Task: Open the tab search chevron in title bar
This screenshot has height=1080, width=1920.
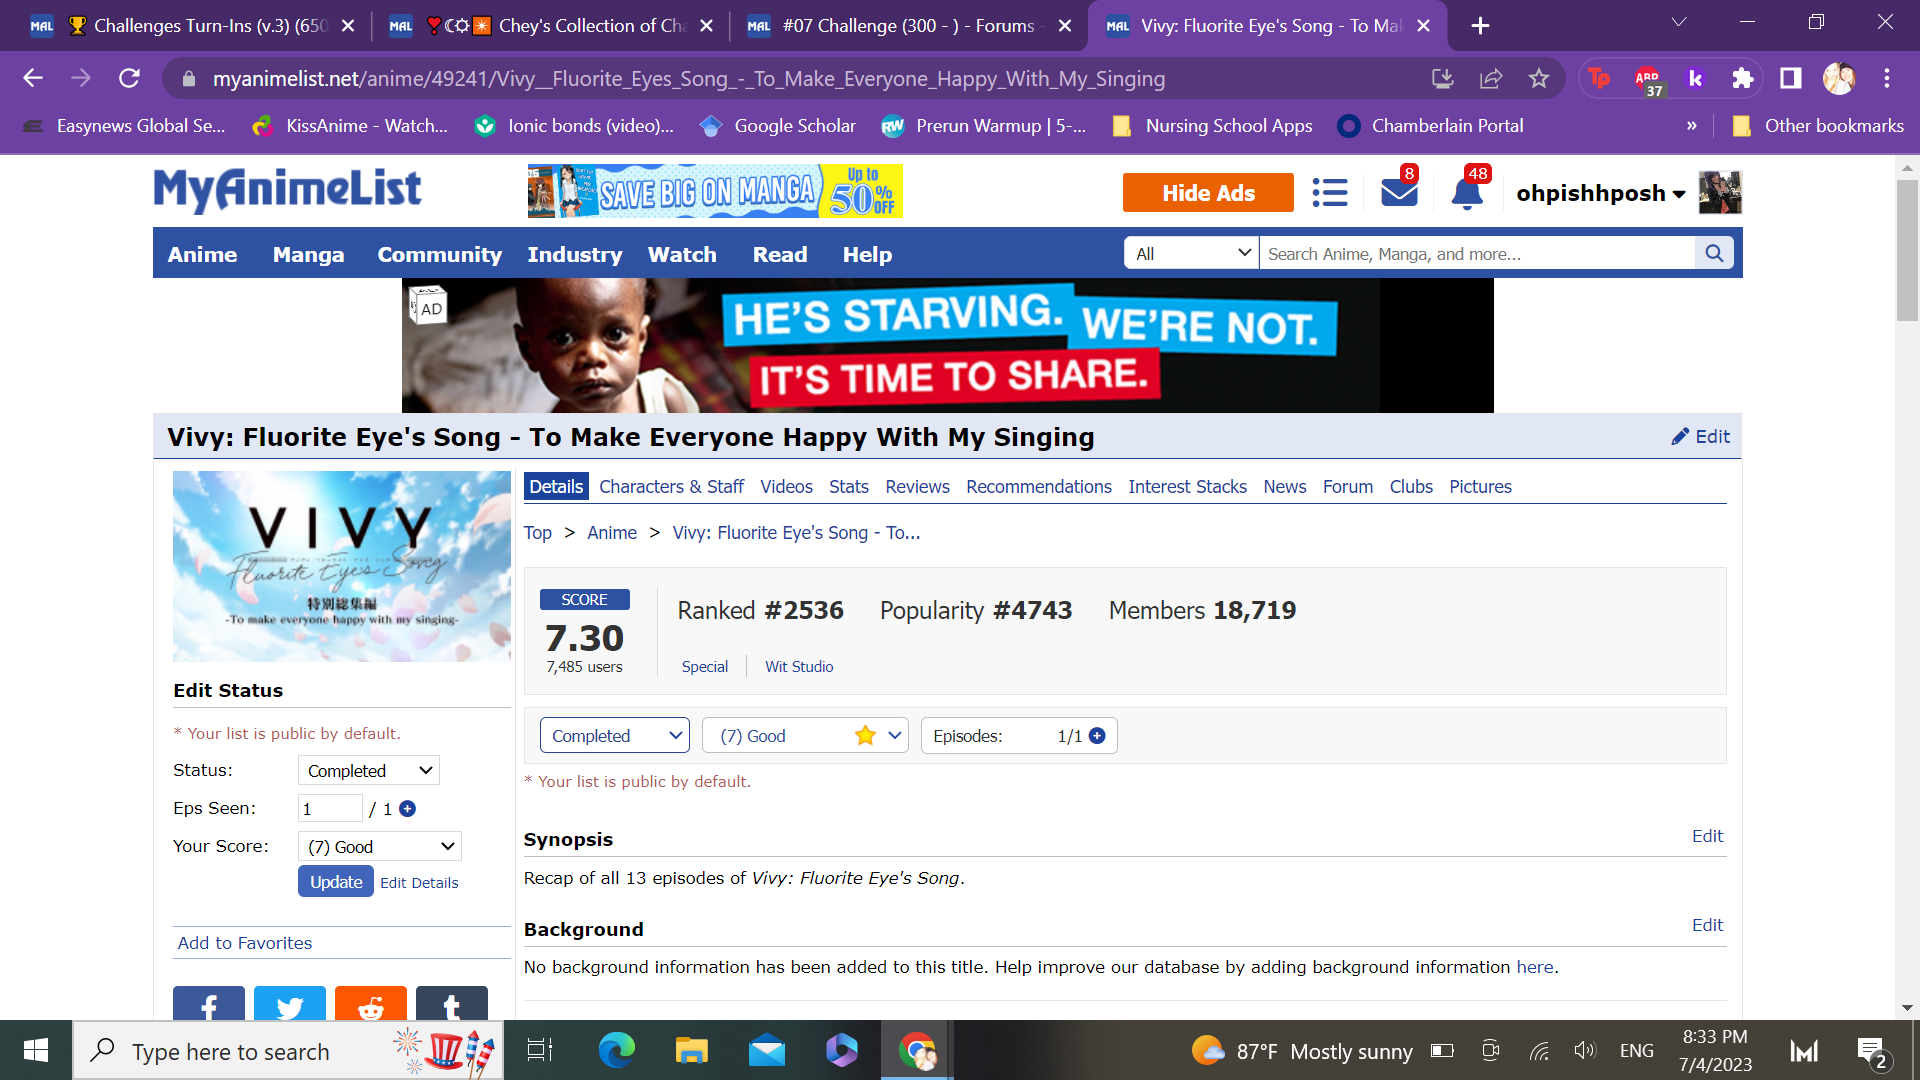Action: point(1679,22)
